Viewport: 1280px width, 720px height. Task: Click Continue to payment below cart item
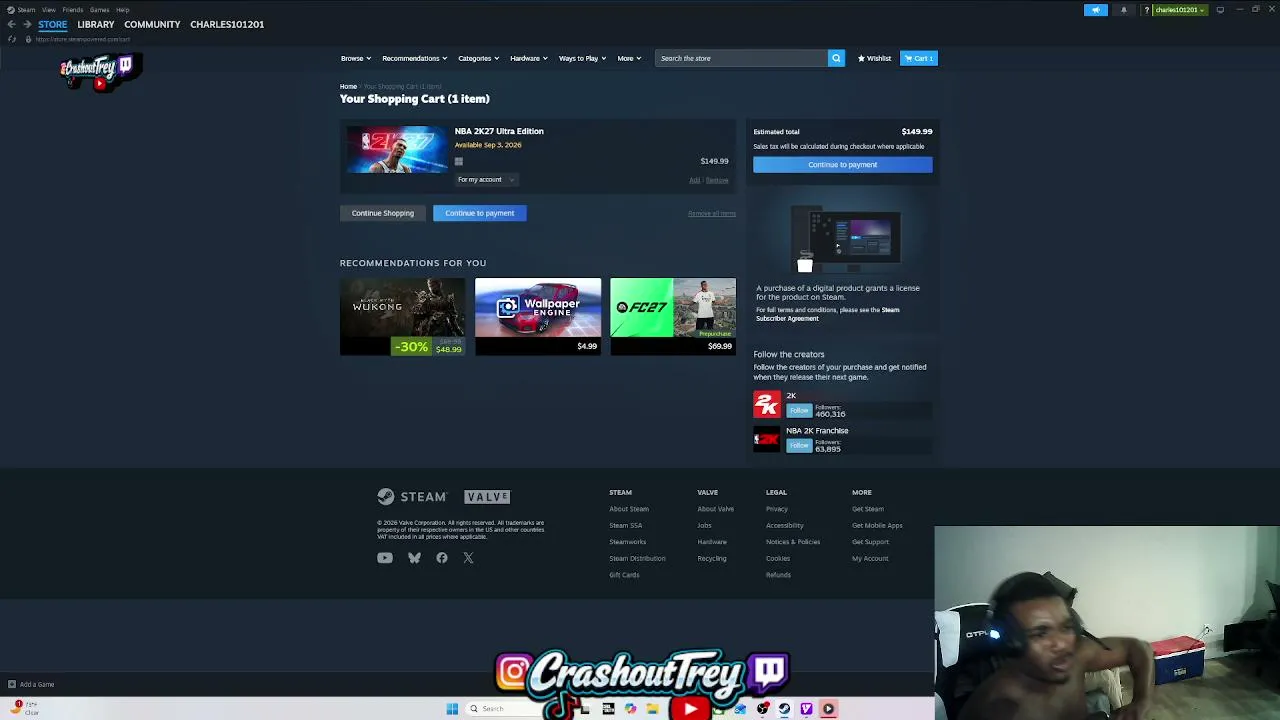point(480,213)
